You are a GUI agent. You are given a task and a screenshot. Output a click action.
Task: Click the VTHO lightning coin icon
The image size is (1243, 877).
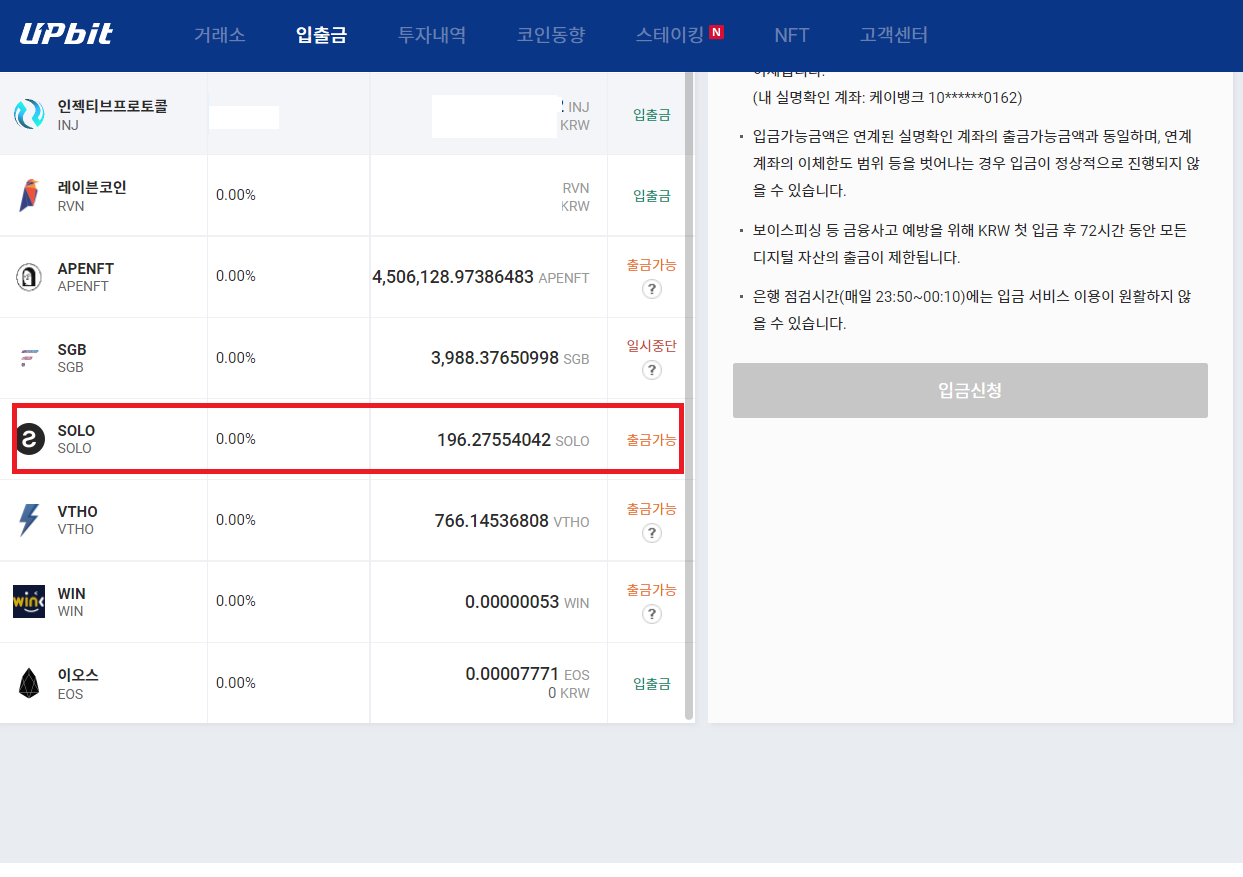[29, 520]
